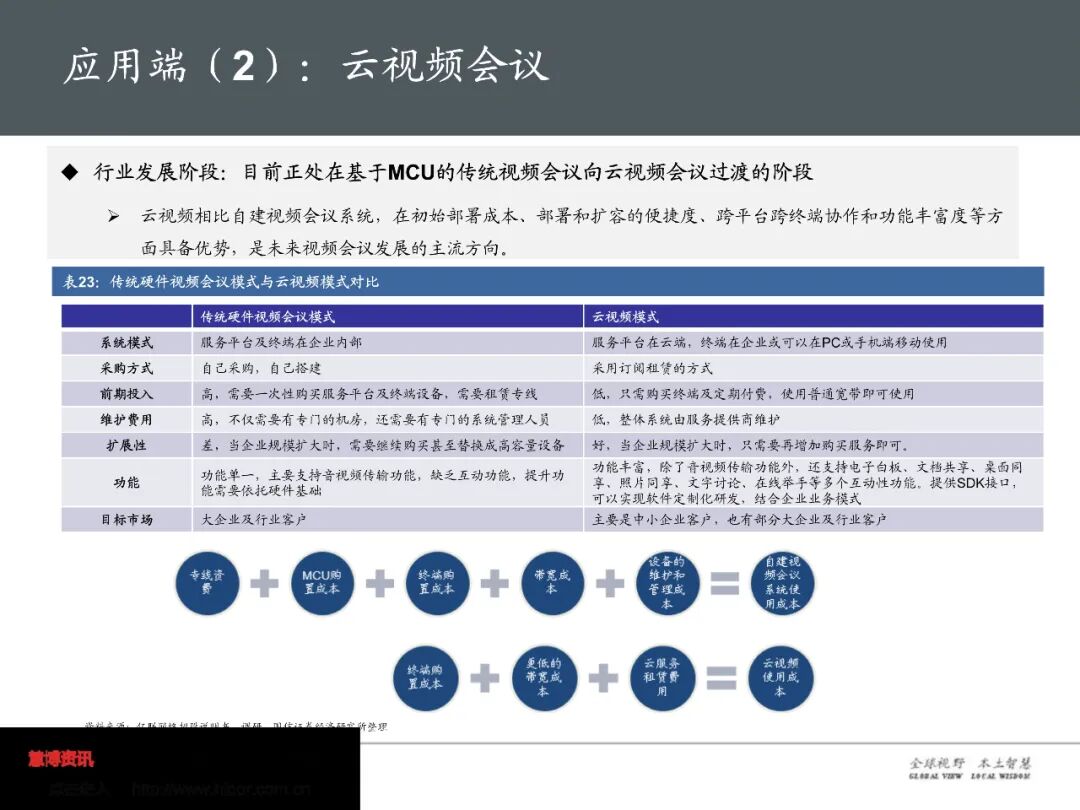
Task: Click the equals sign before 云视频使用成本
Action: pyautogui.click(x=721, y=678)
